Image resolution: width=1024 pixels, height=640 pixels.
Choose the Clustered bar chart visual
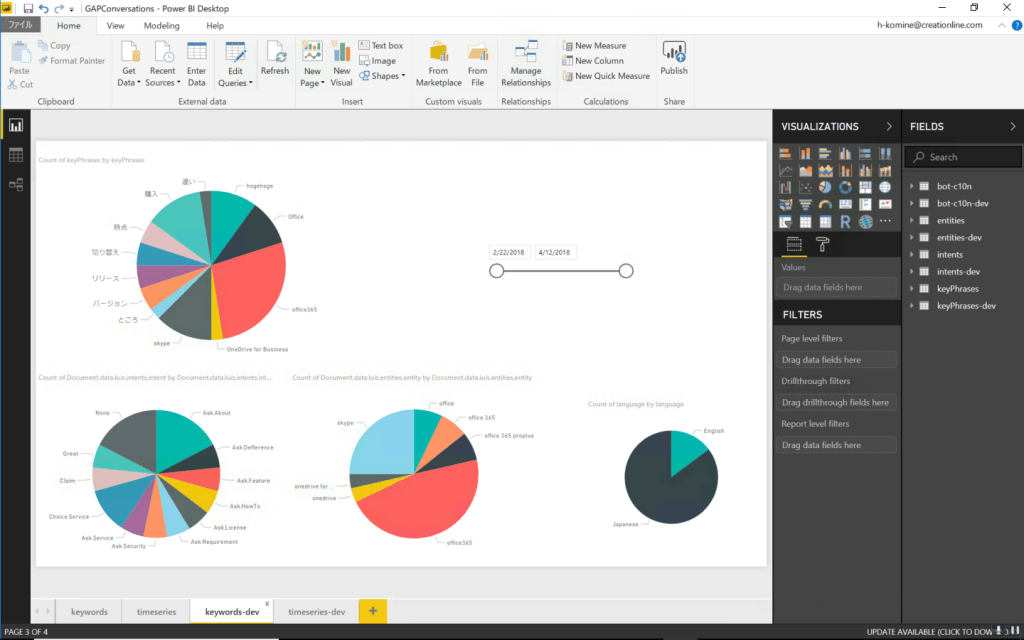point(825,153)
